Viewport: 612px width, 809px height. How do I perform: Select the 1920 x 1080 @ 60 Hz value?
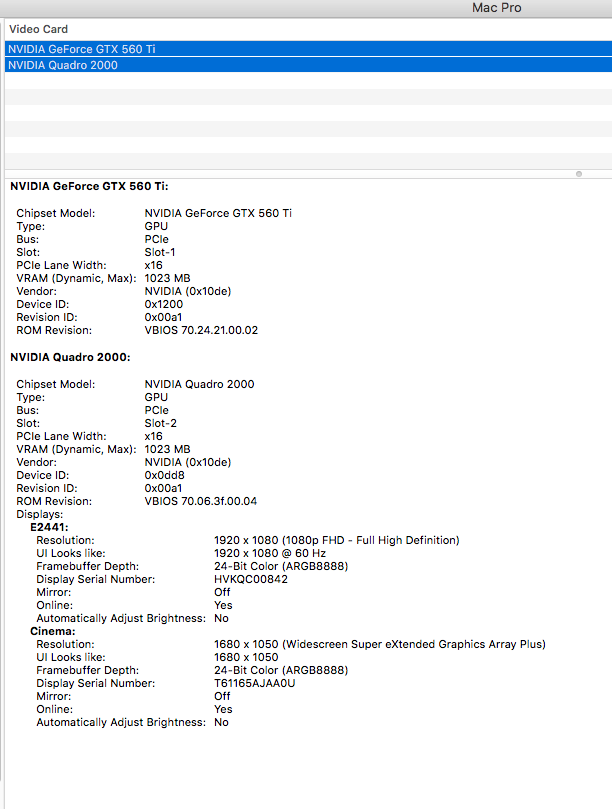pyautogui.click(x=270, y=553)
